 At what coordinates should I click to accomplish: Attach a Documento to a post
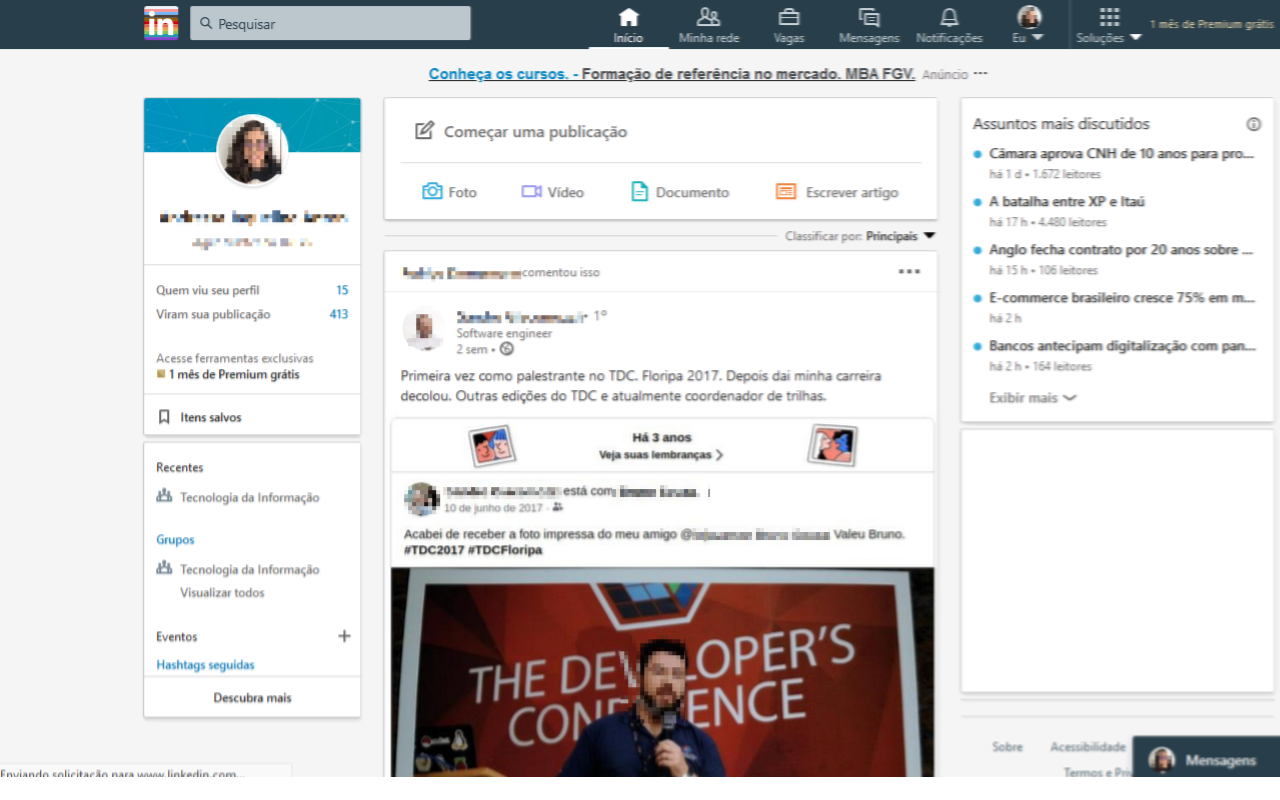point(680,192)
